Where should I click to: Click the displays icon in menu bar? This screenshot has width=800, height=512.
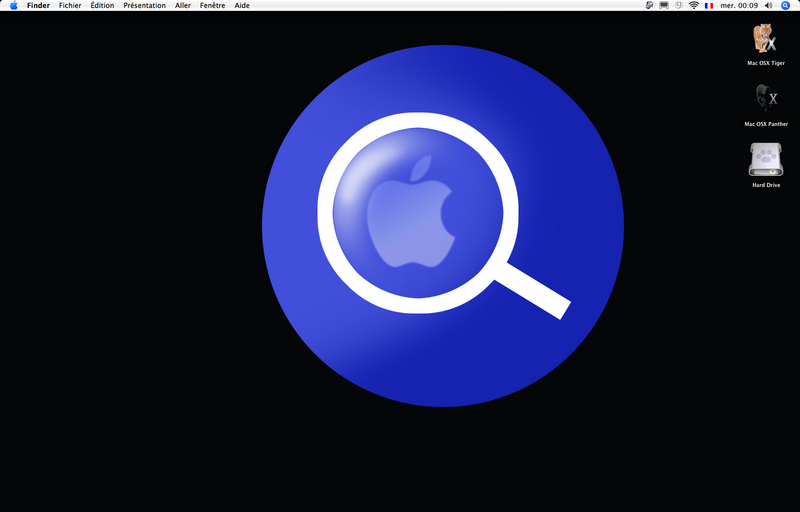[664, 6]
